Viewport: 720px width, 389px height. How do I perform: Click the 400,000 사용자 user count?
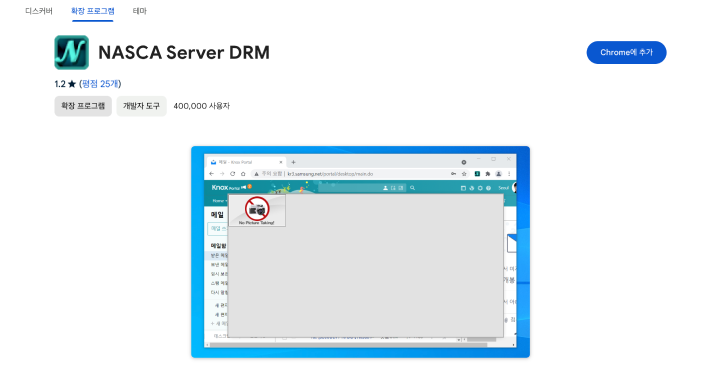coord(201,106)
